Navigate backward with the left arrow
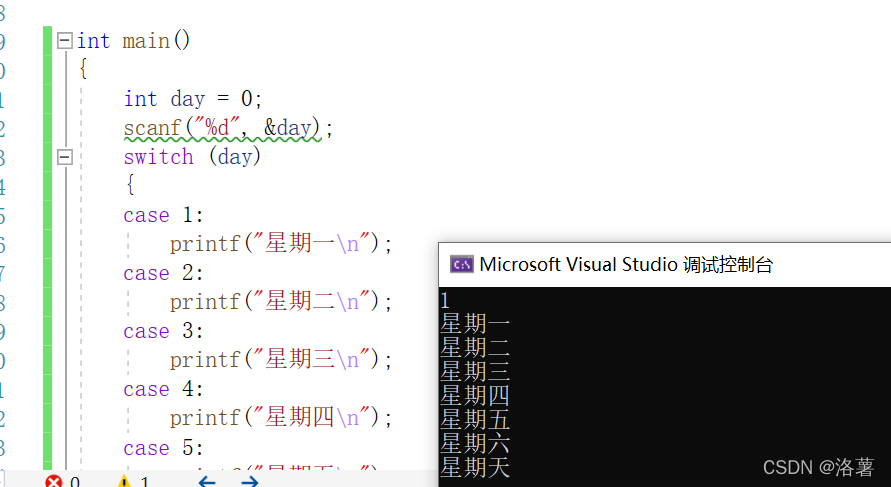 tap(207, 482)
